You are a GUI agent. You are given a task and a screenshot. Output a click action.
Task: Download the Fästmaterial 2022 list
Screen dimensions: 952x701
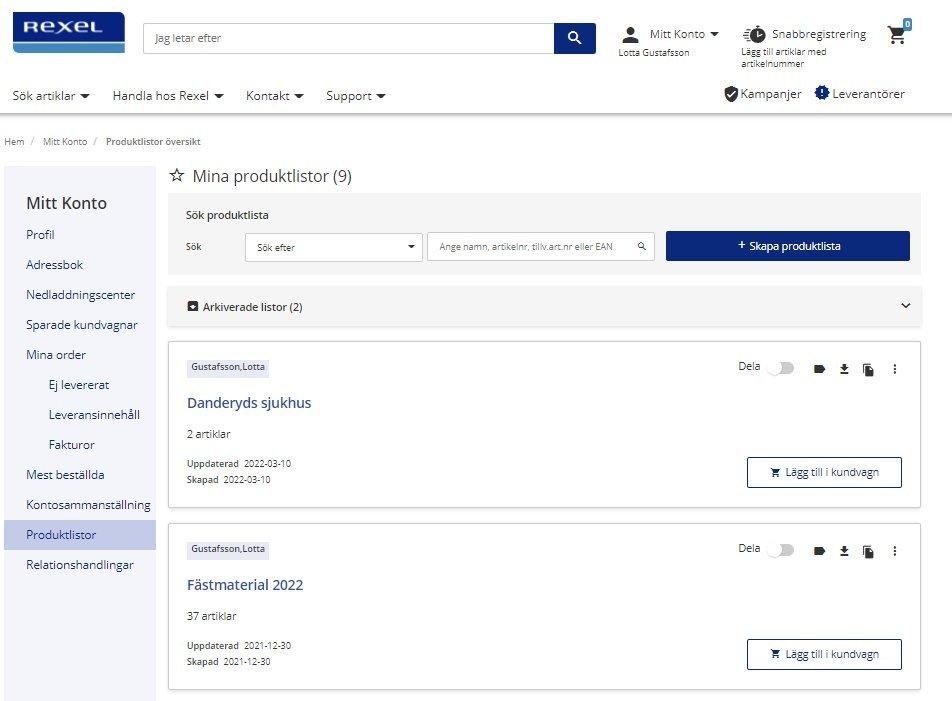coord(844,551)
